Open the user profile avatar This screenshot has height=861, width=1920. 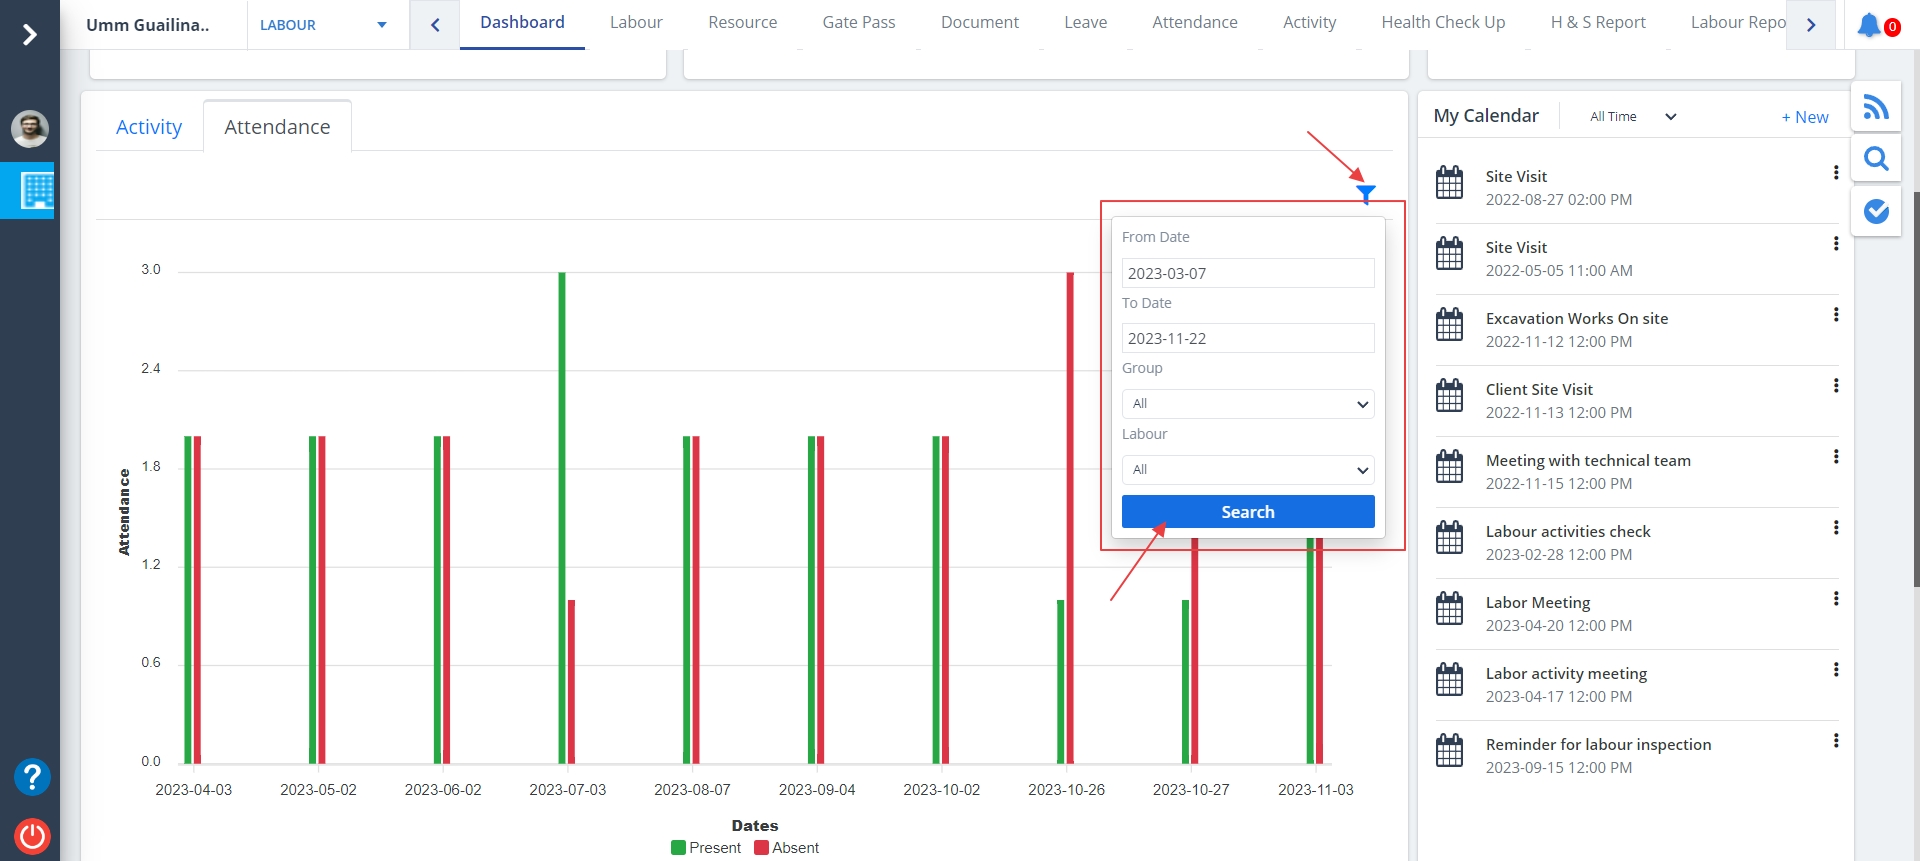pos(30,129)
